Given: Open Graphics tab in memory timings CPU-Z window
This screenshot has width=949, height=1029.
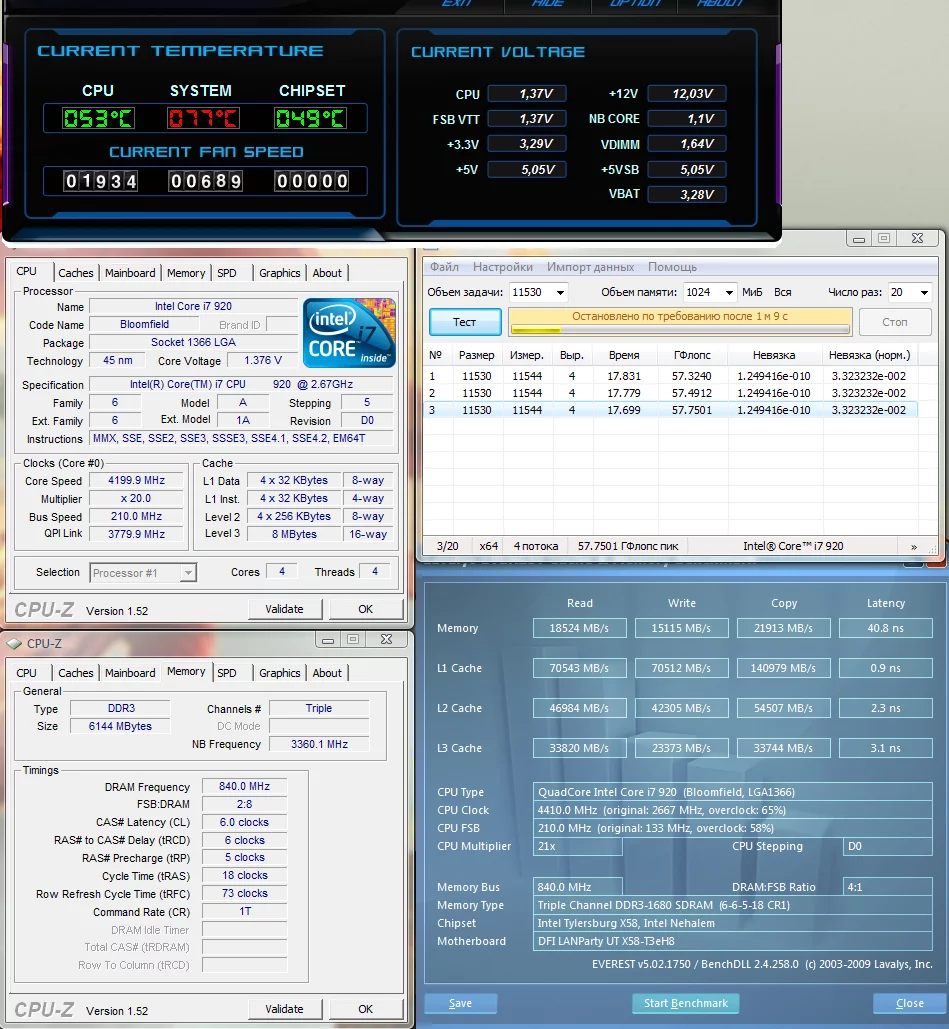Looking at the screenshot, I should click(280, 673).
